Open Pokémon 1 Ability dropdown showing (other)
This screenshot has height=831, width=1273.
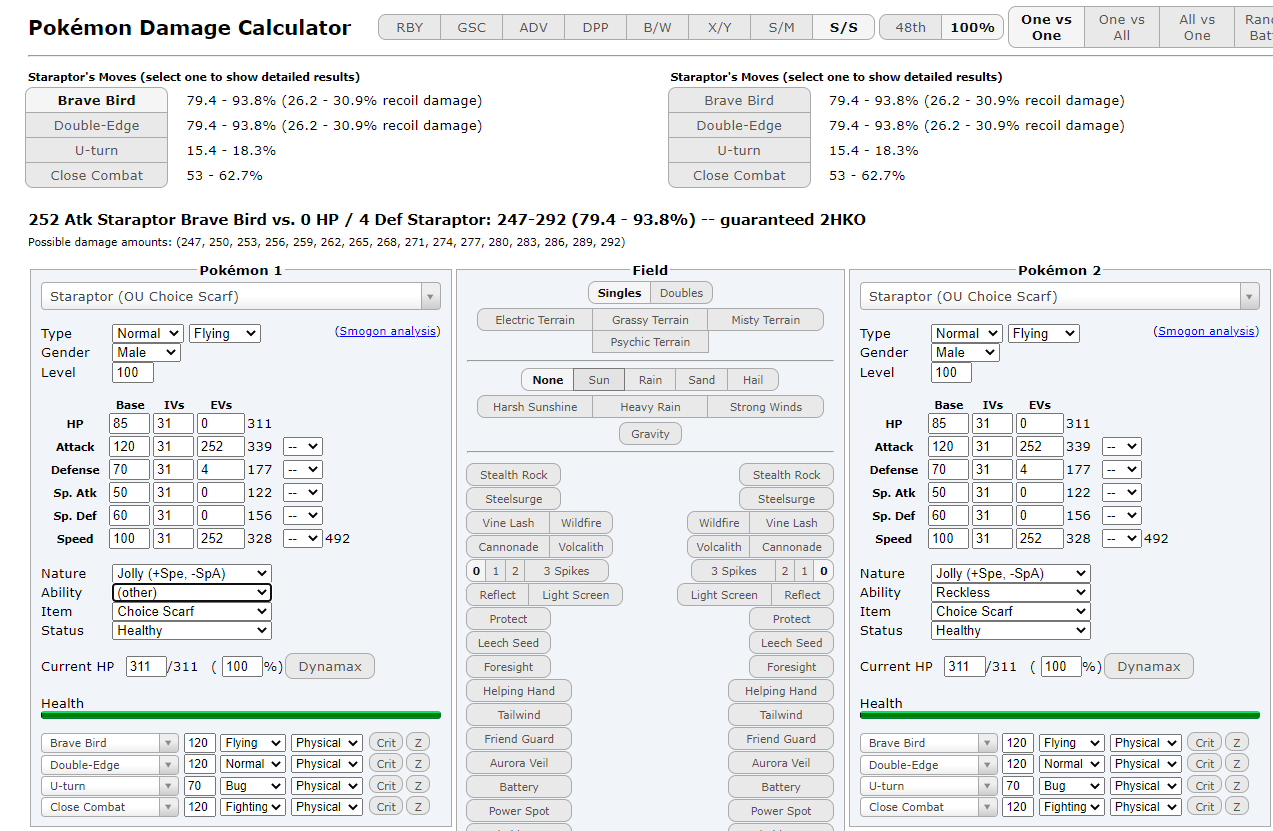pos(192,592)
